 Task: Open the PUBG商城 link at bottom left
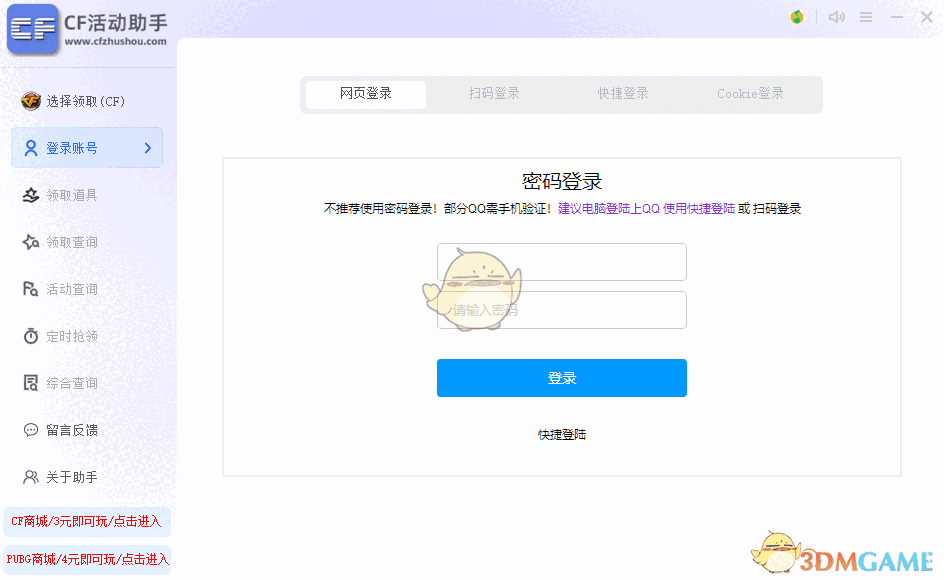(87, 560)
